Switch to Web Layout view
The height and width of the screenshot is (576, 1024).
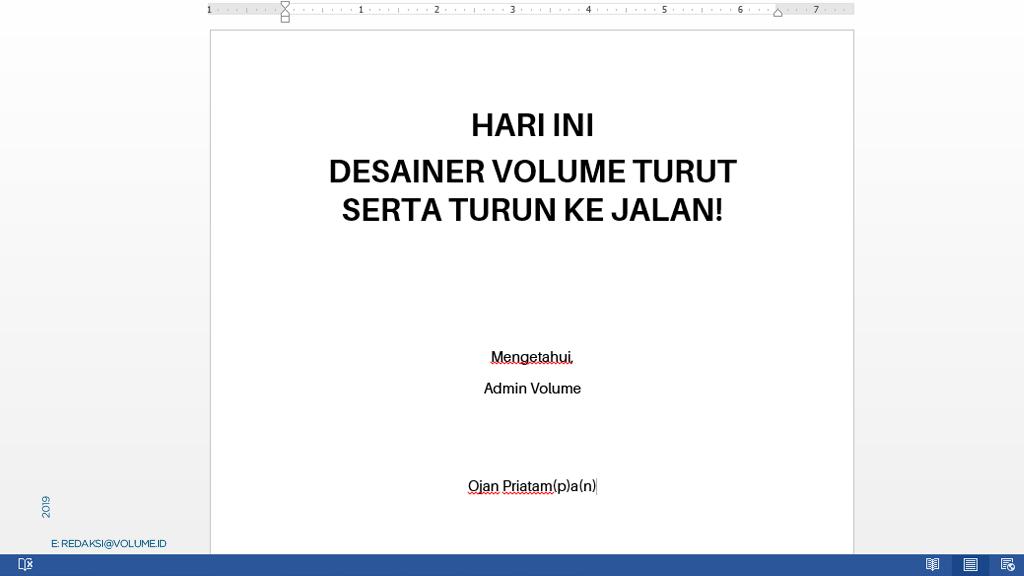point(1008,563)
